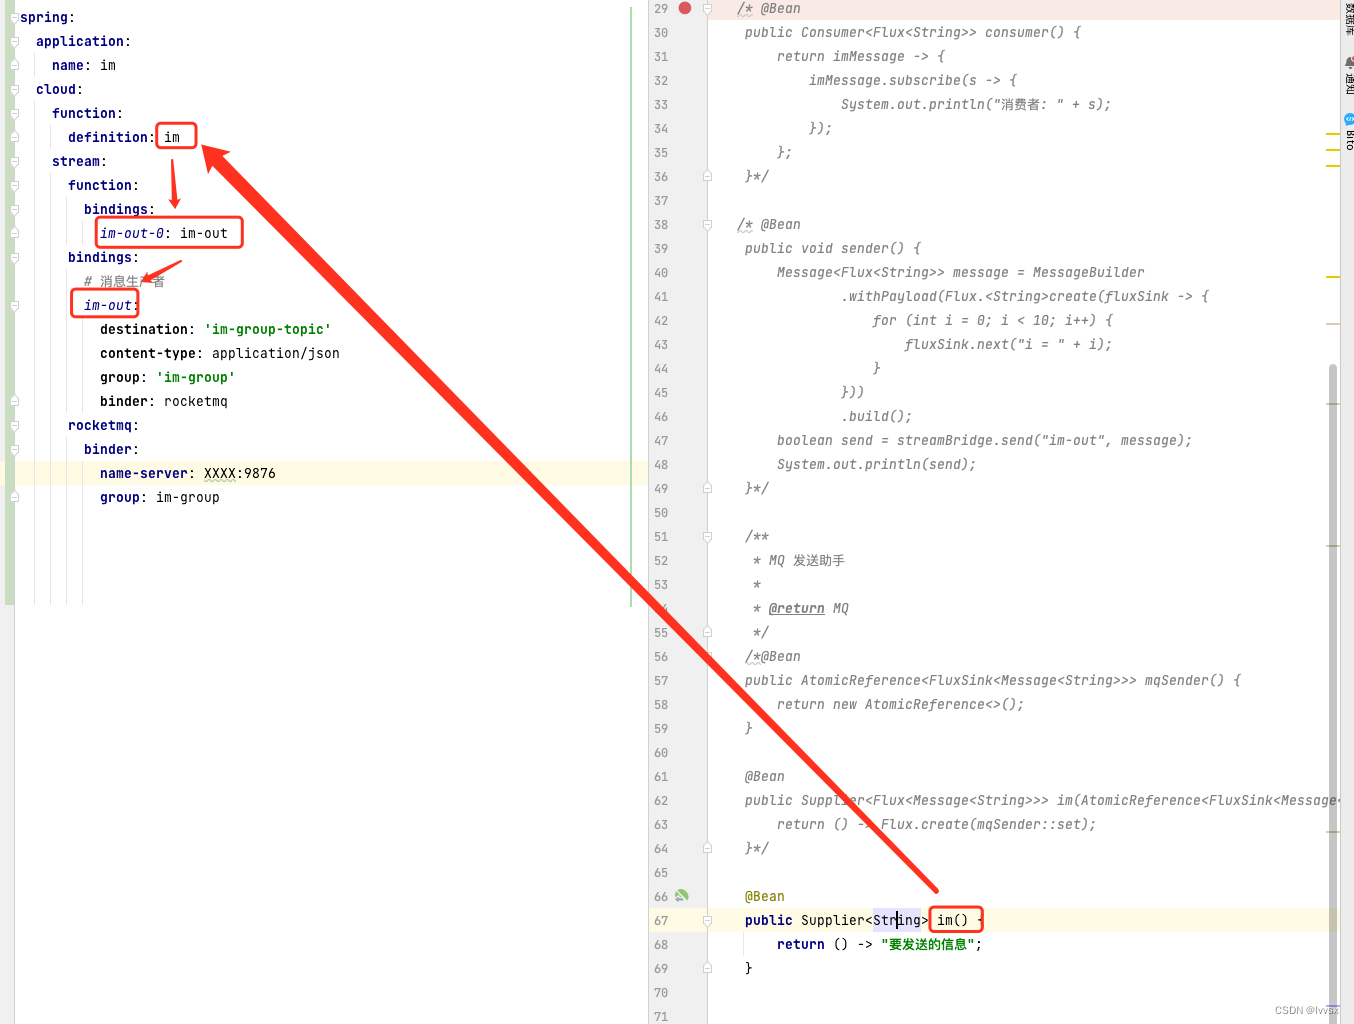Click the 'XXXX:9876' name-server value
The height and width of the screenshot is (1024, 1354).
coord(240,473)
